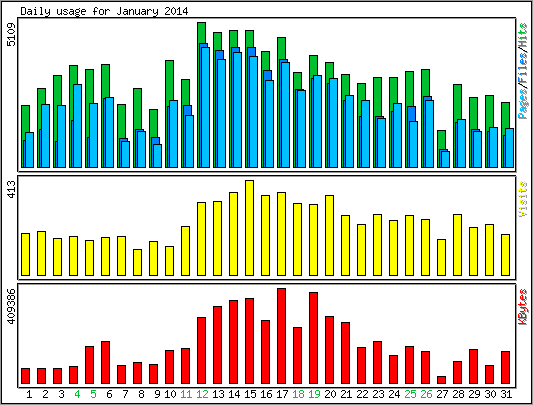
Task: Select the green weekend day 11 label
Action: 186,394
